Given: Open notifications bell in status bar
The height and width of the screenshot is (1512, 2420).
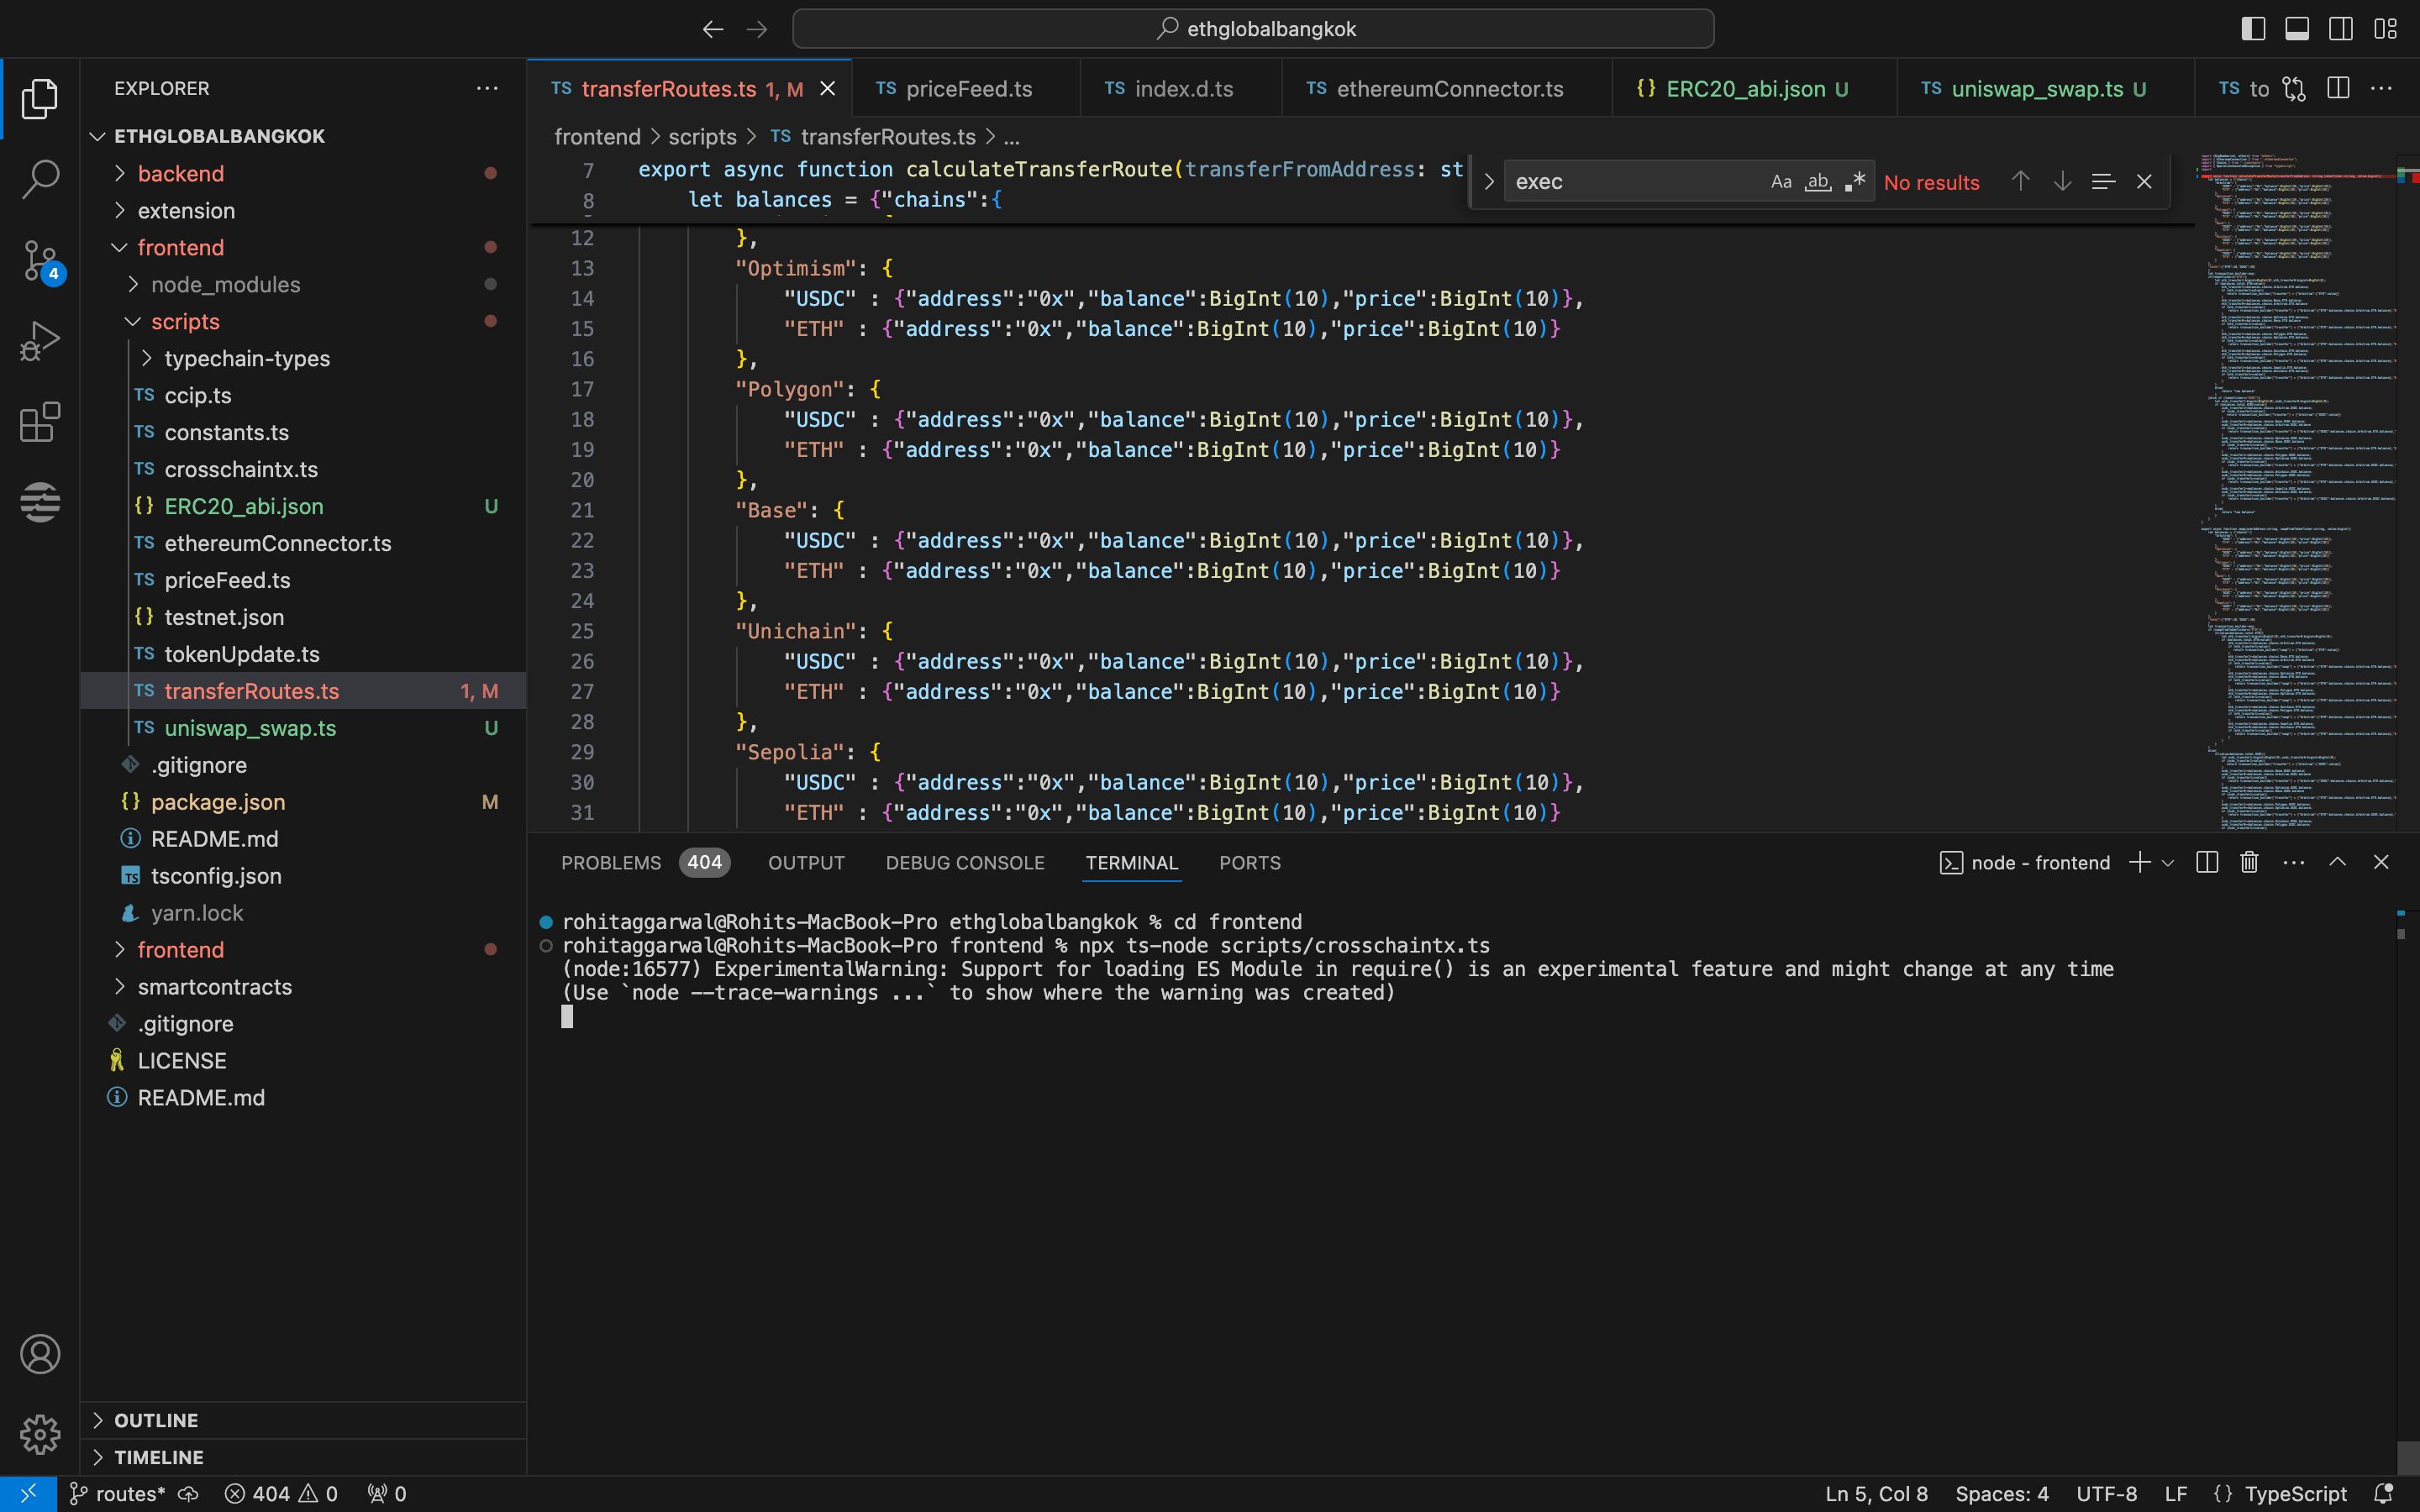Looking at the screenshot, I should tap(2384, 1493).
